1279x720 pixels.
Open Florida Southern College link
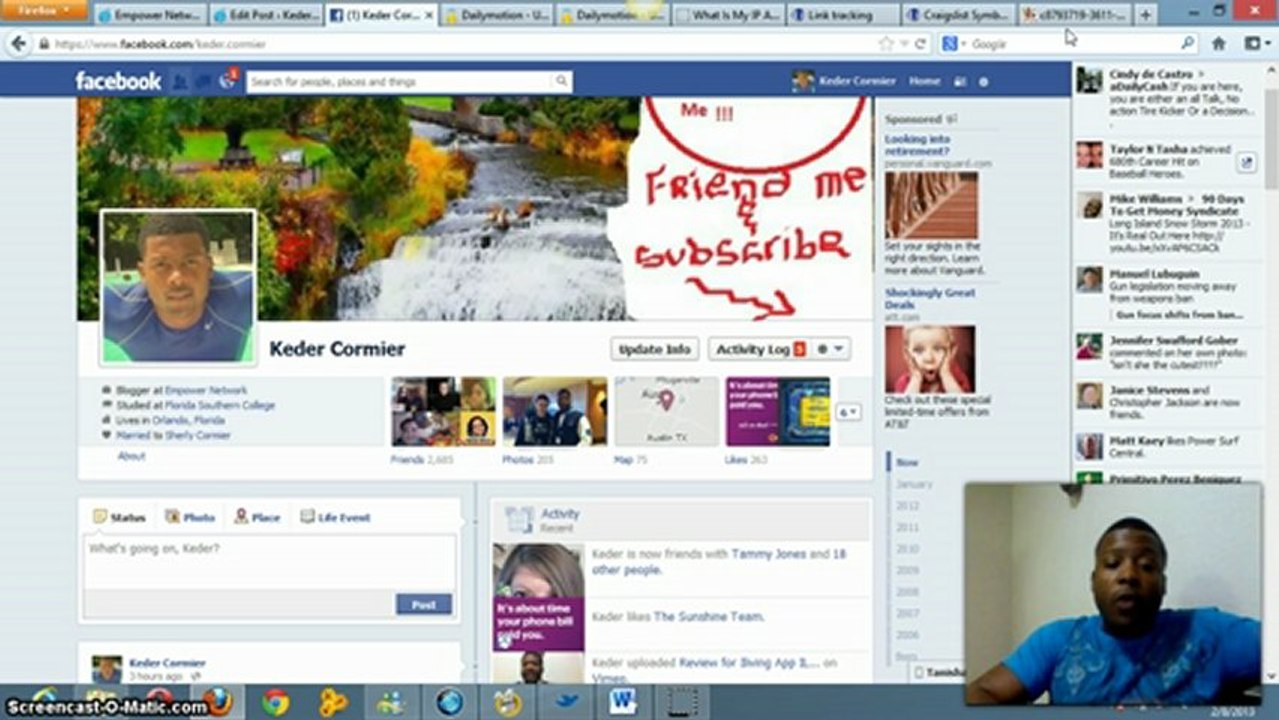(220, 405)
